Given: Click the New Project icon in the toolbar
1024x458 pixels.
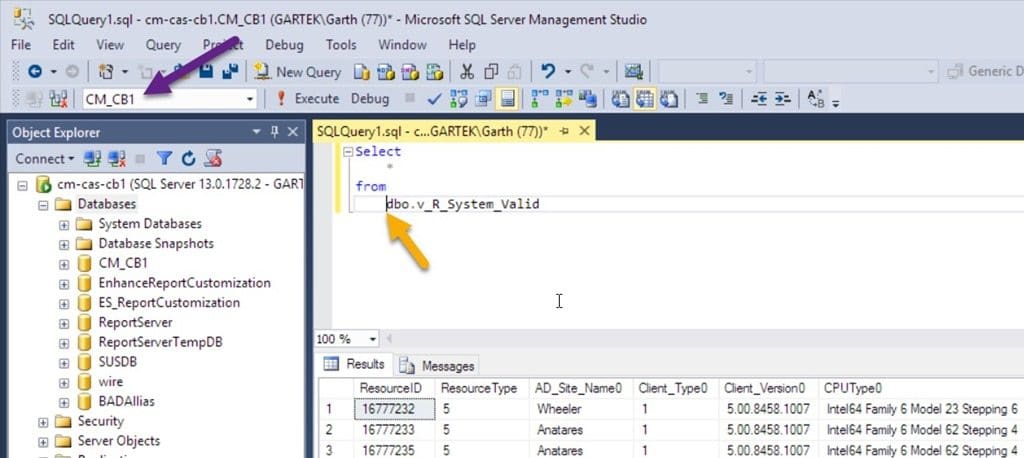Looking at the screenshot, I should [x=106, y=72].
